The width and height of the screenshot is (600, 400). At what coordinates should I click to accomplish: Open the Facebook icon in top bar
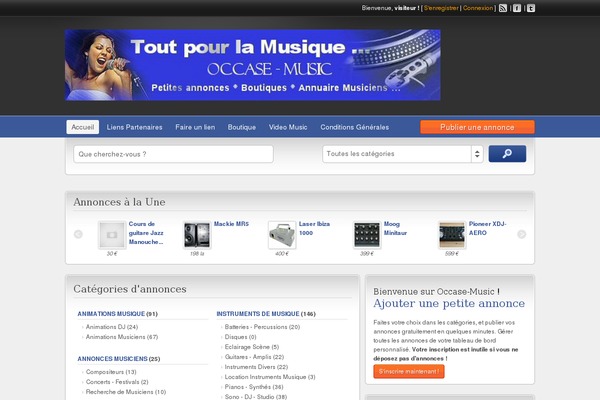[517, 8]
